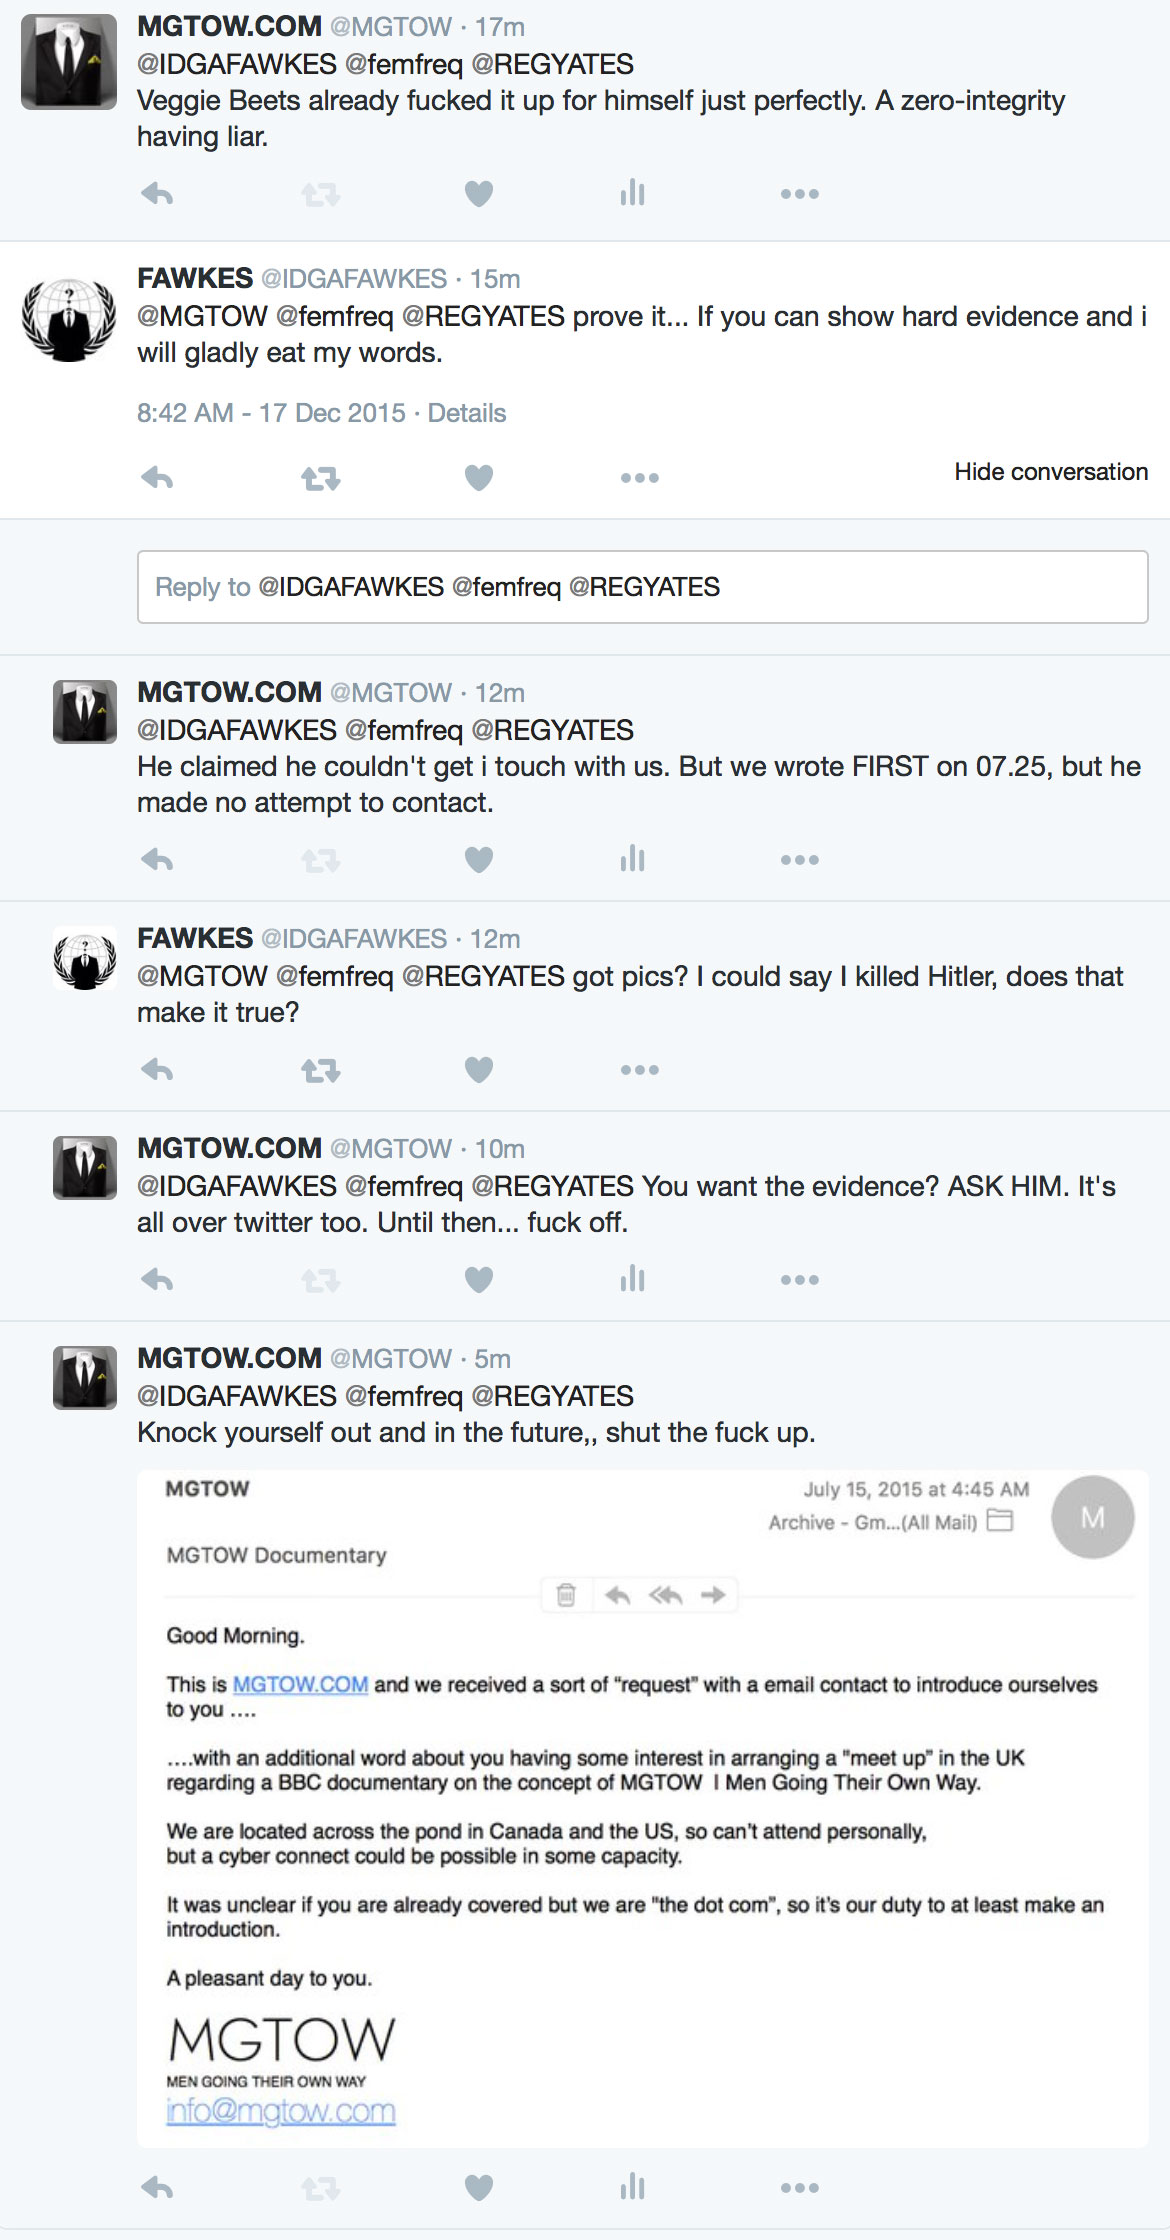Viewport: 1170px width, 2240px height.
Task: Reply to the 'Knock yourself out' tweet
Action: coord(157,2188)
